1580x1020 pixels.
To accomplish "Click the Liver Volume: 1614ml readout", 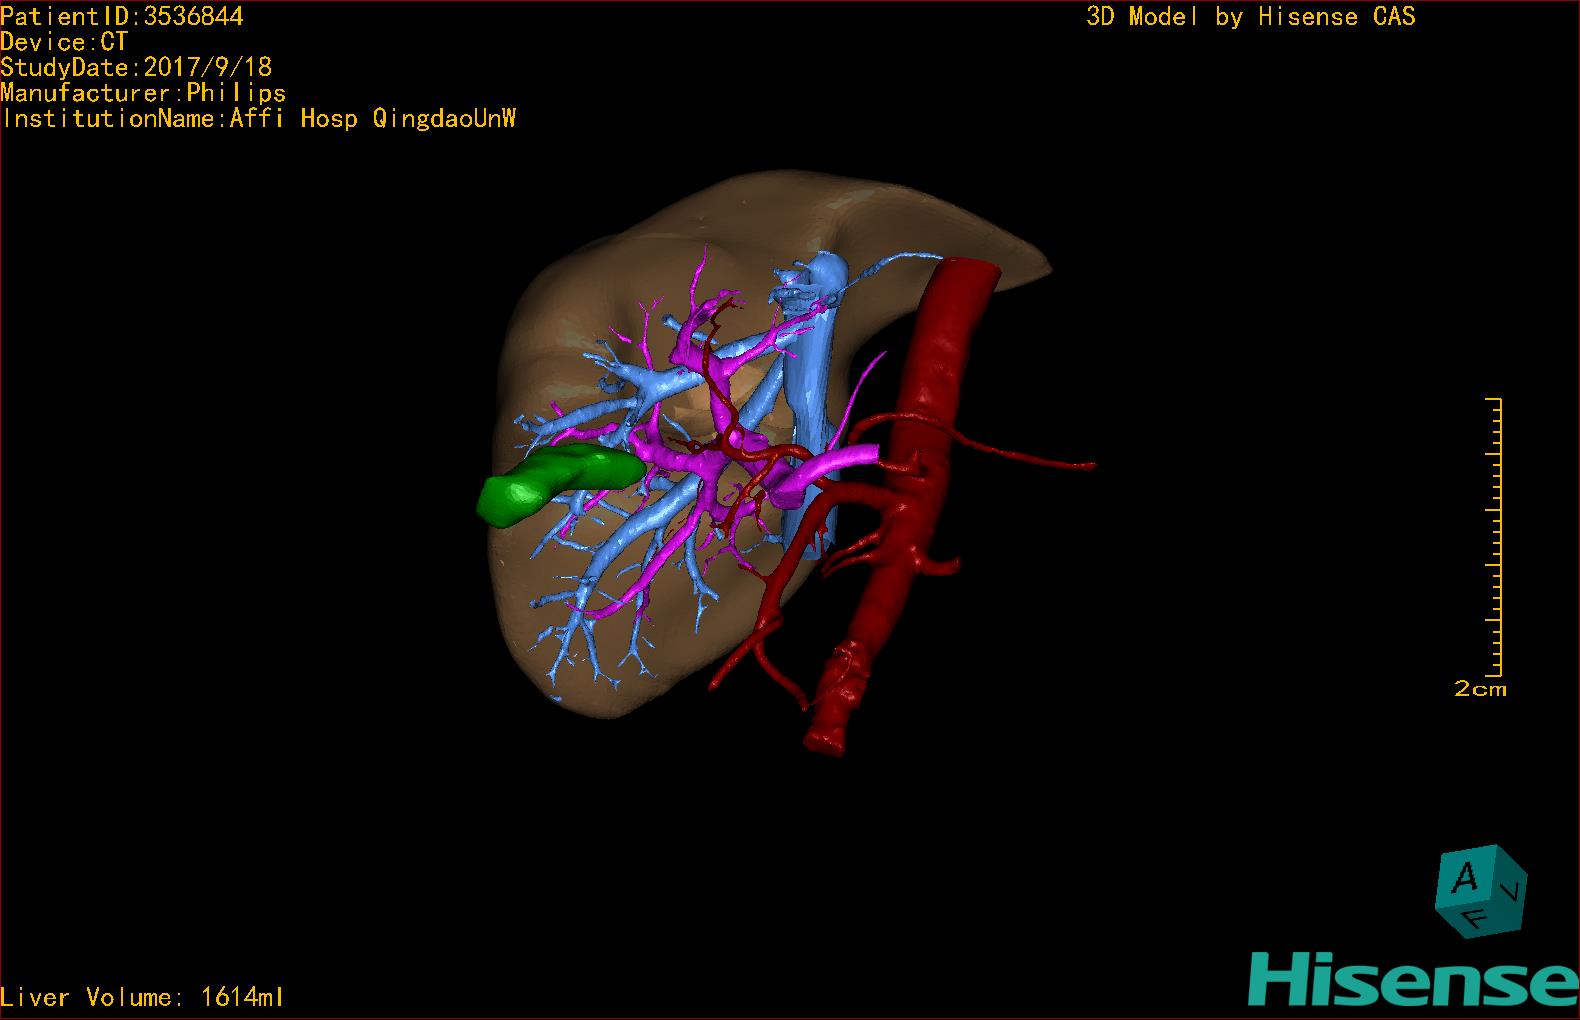I will pos(142,997).
